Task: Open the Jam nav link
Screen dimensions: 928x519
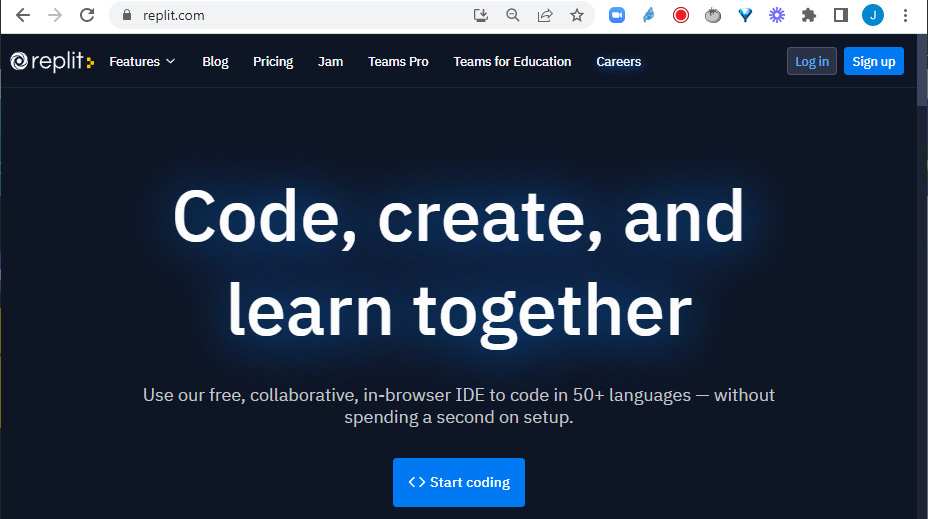Action: pyautogui.click(x=330, y=62)
